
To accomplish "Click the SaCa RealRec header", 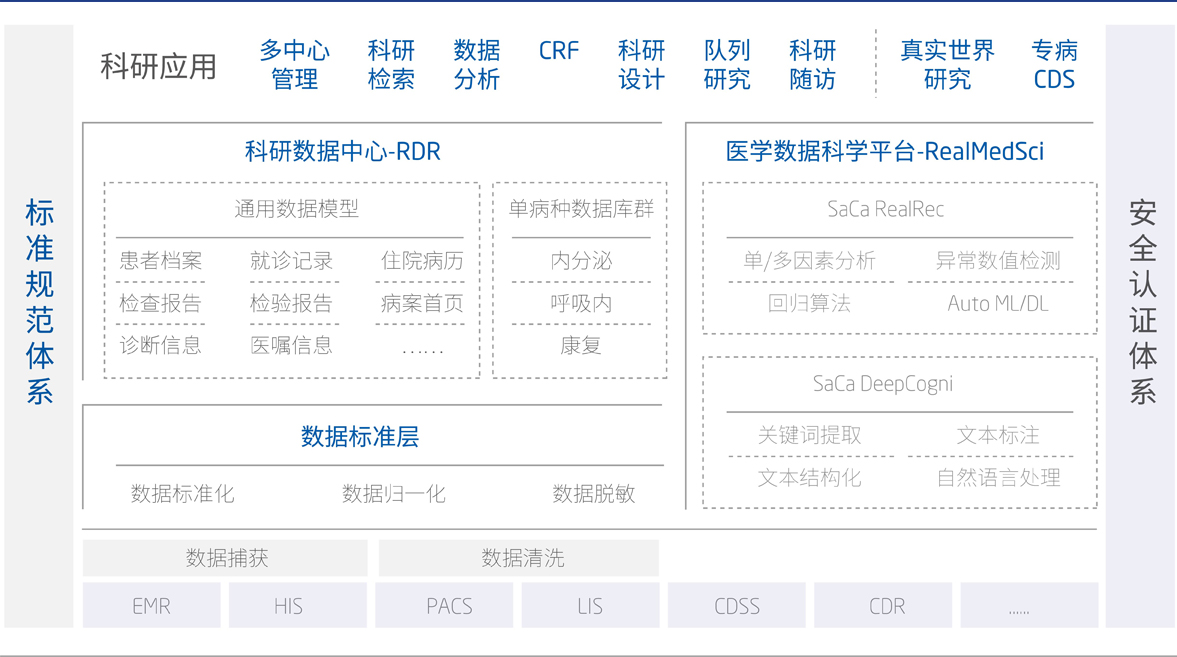I will pos(885,209).
